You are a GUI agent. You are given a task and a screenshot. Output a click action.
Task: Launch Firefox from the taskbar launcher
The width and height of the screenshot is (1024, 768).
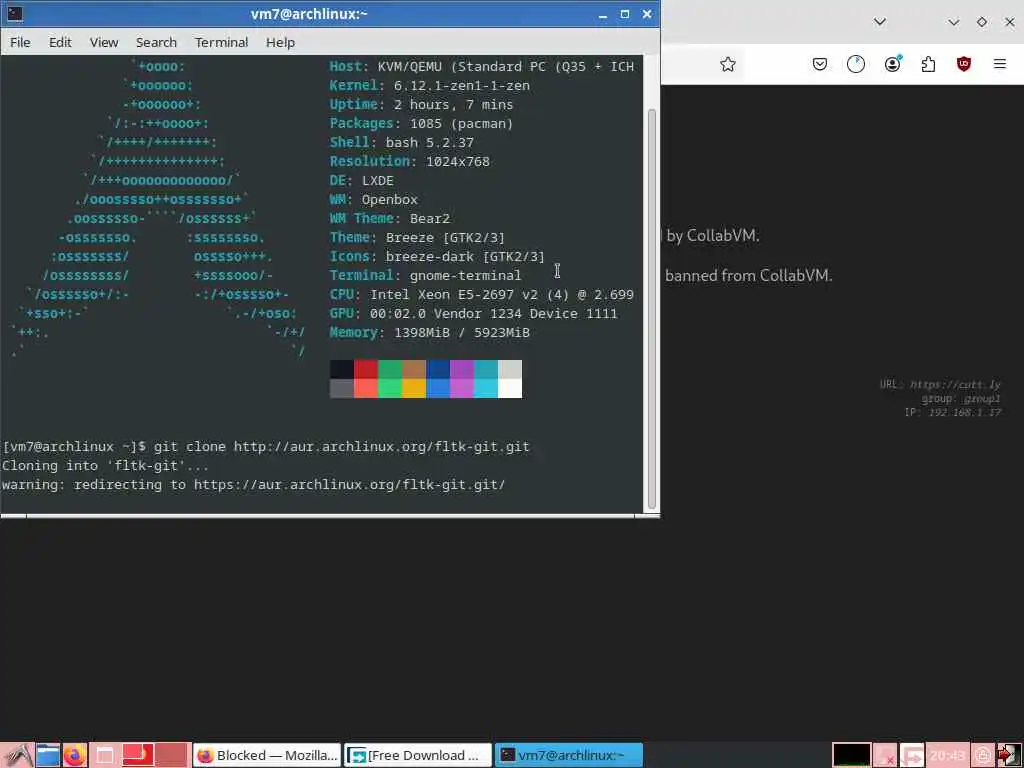[x=74, y=755]
